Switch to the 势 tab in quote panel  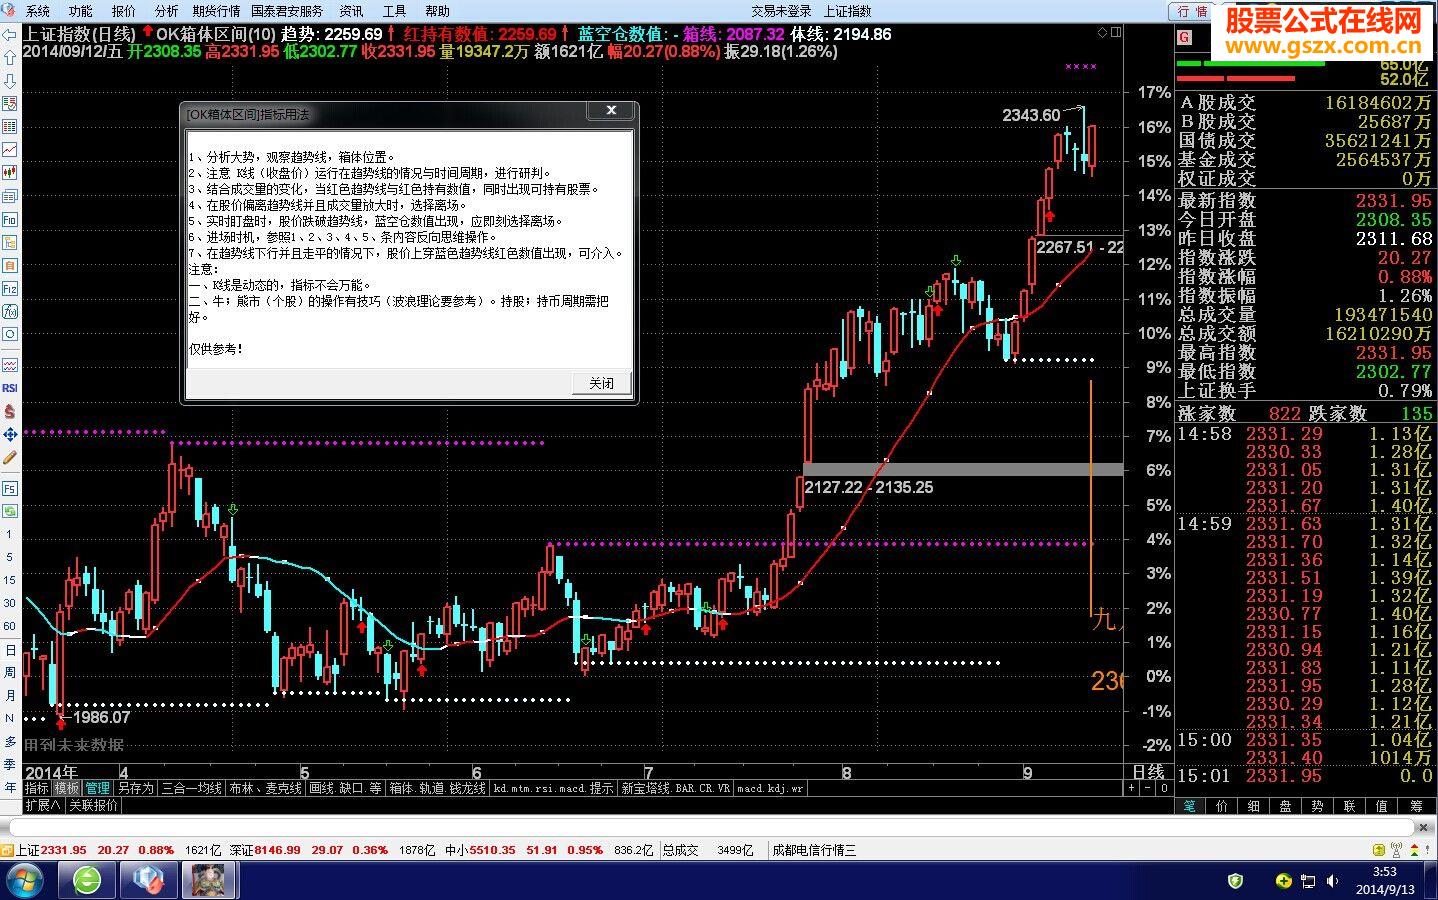(1317, 805)
